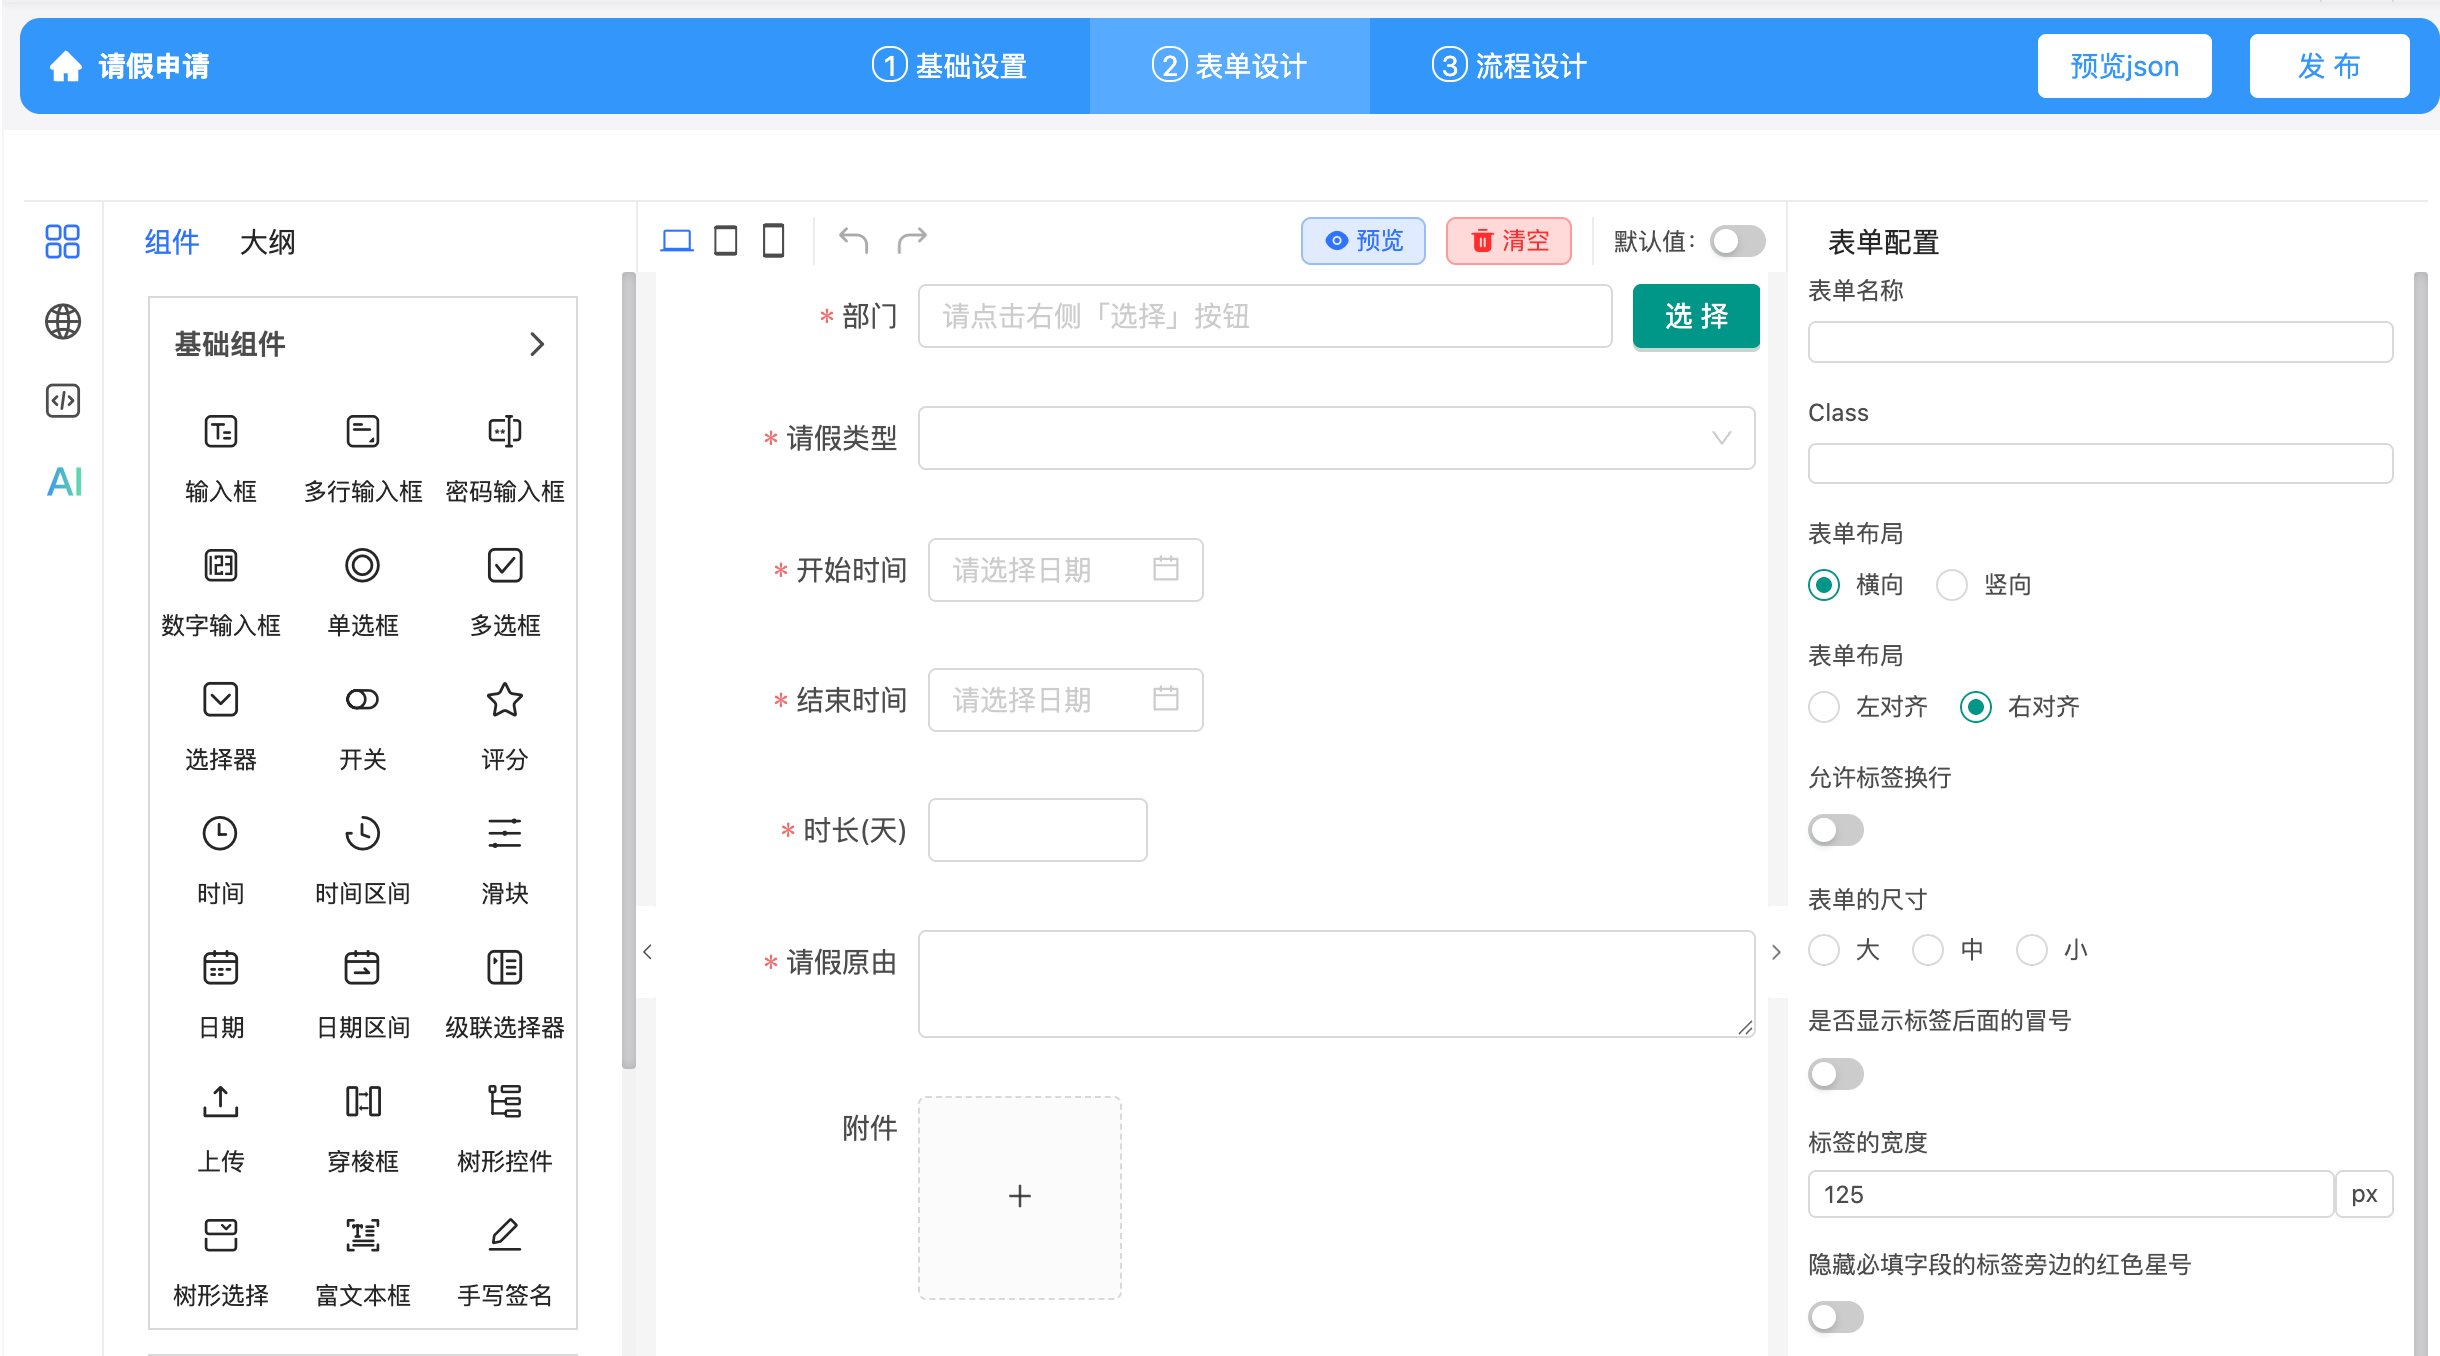The height and width of the screenshot is (1356, 2440).
Task: Select the 输入框 component
Action: [221, 457]
